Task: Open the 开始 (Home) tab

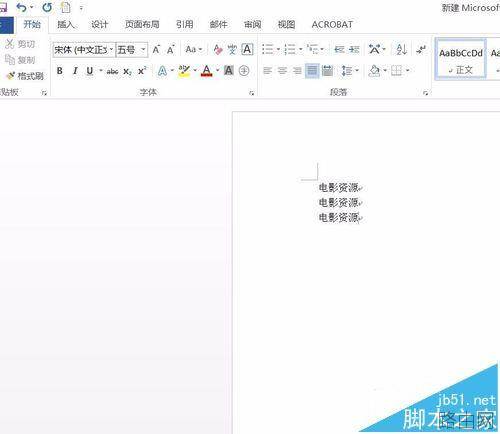Action: tap(32, 24)
